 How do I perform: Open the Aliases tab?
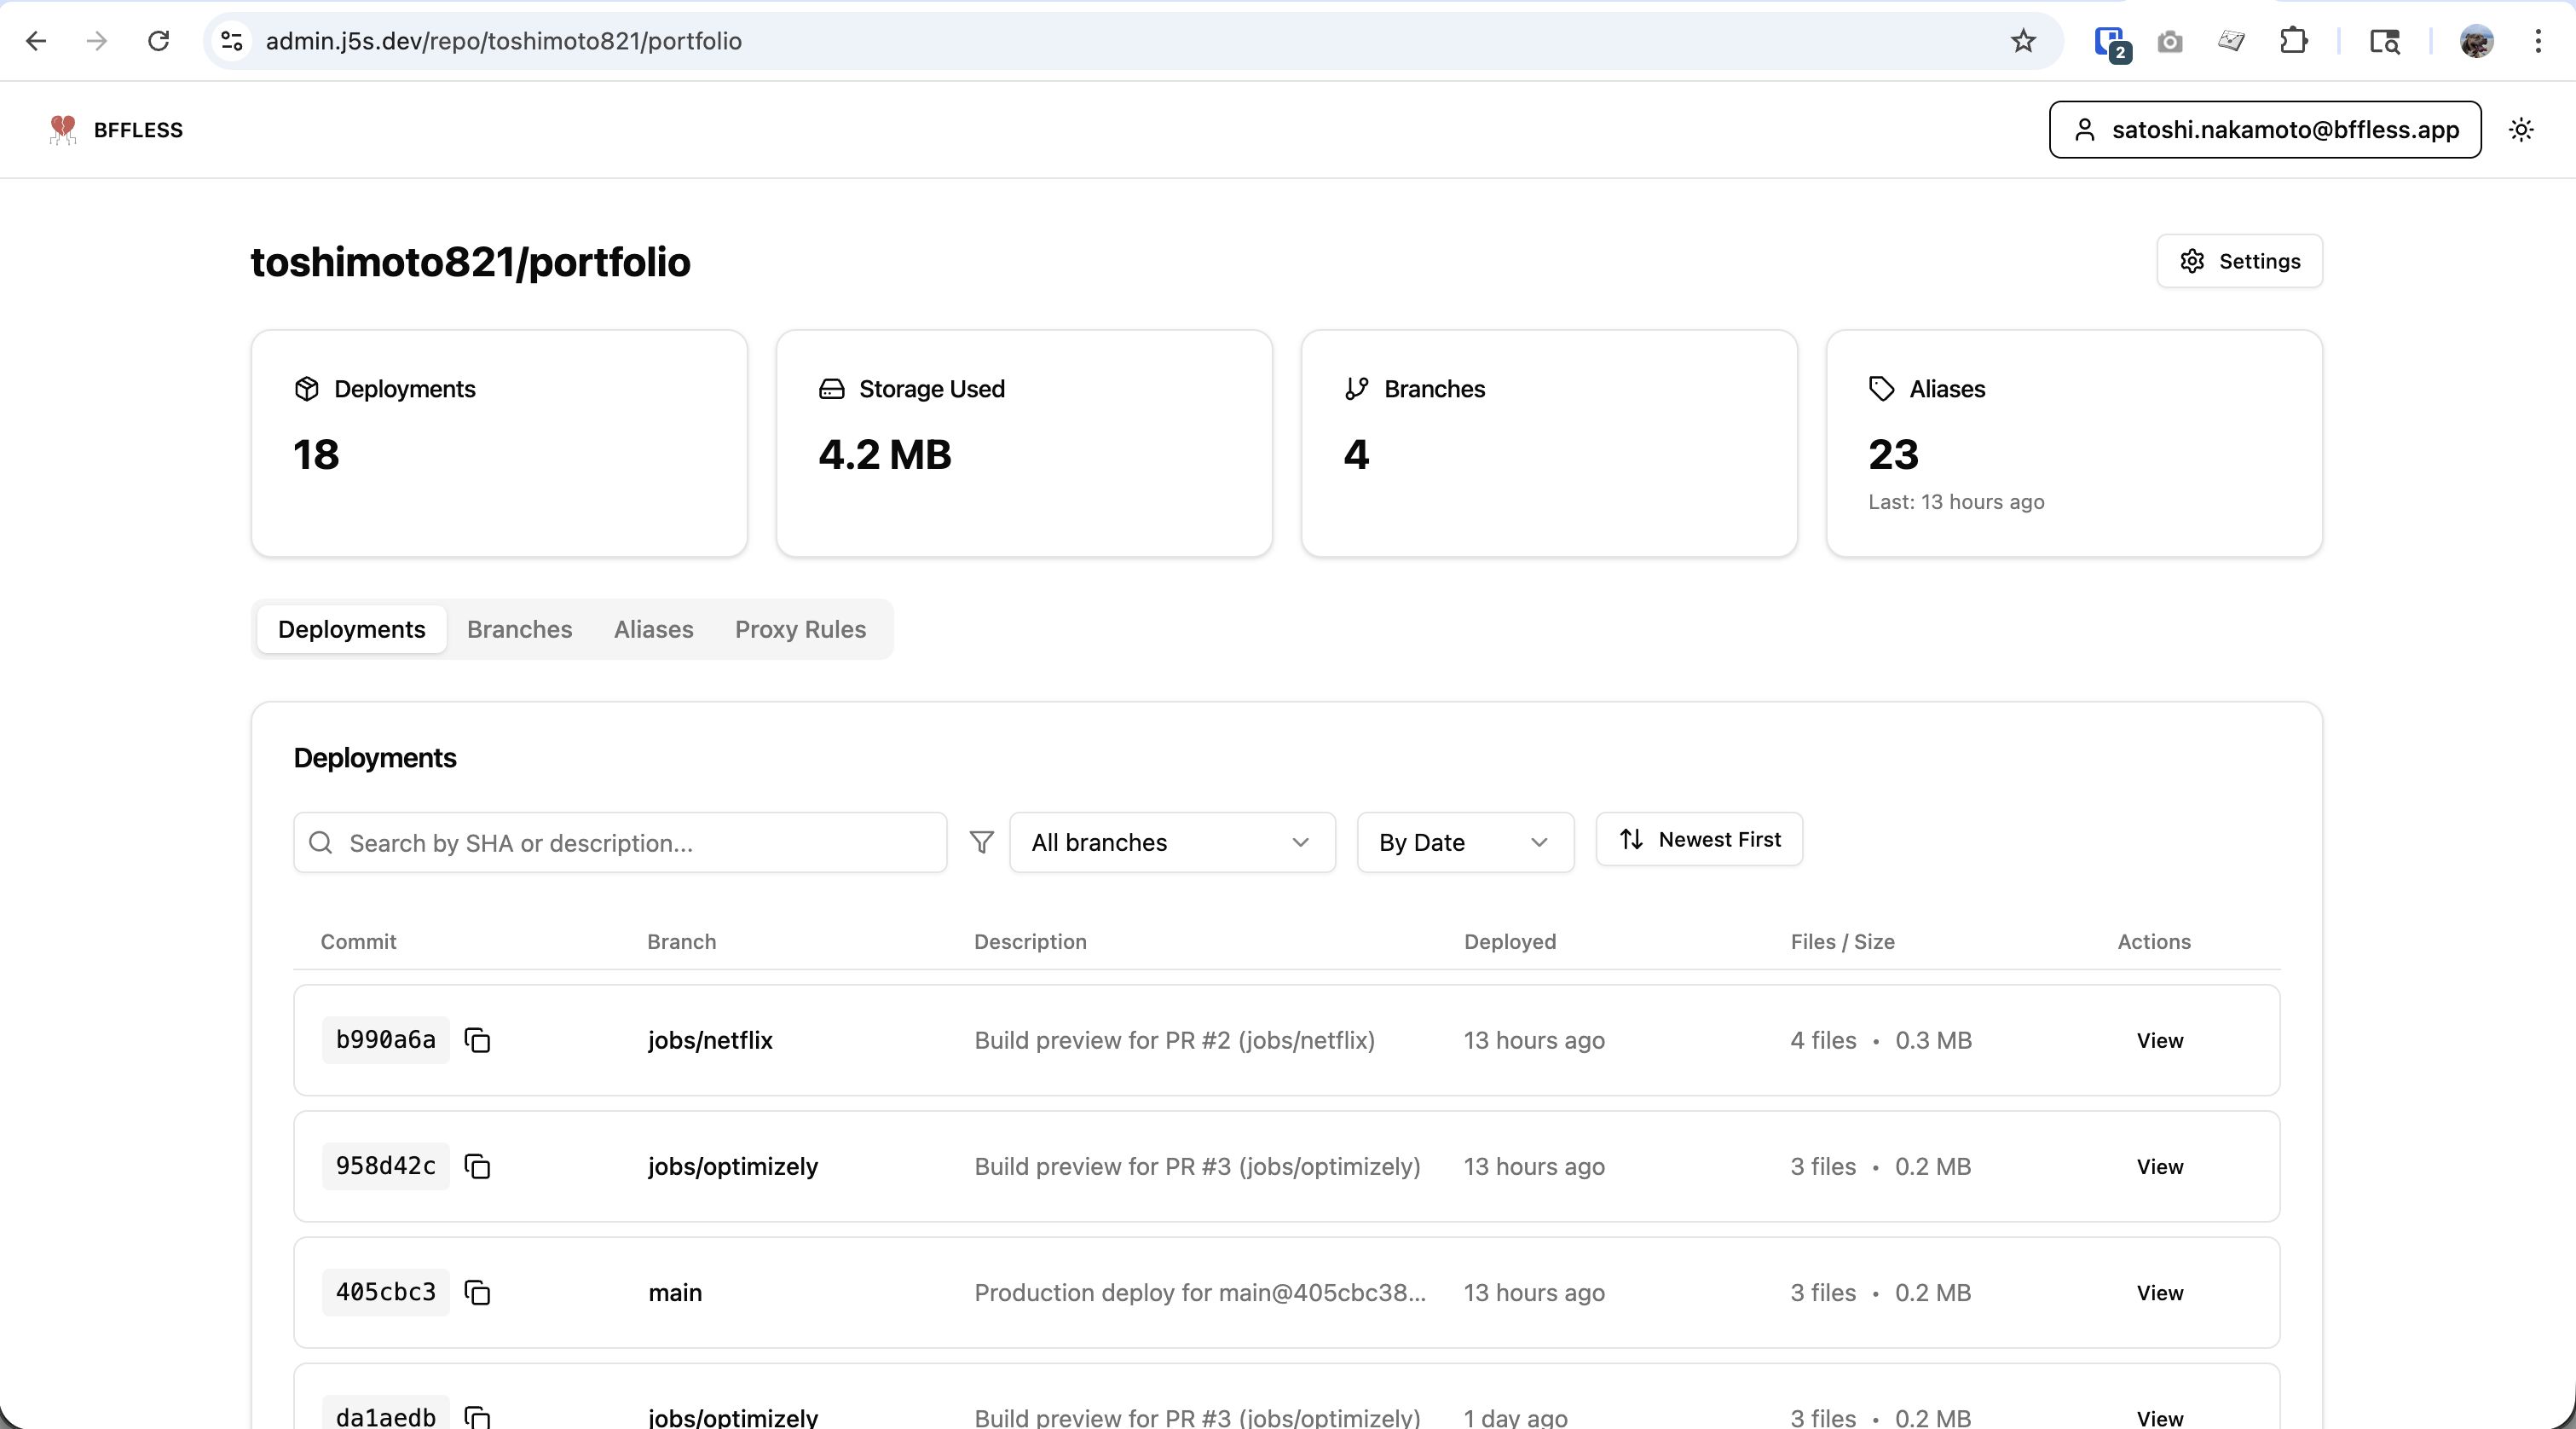coord(653,629)
